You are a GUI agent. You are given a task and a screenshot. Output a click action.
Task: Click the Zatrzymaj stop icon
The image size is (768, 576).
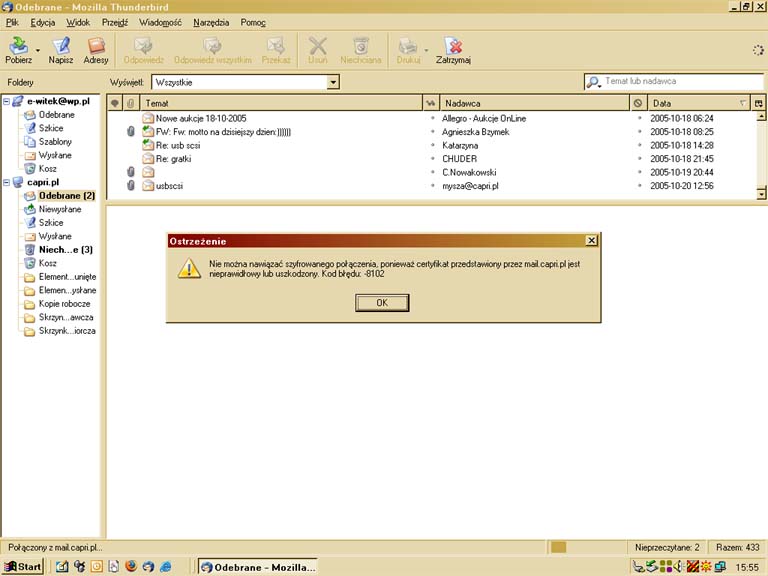[x=454, y=46]
